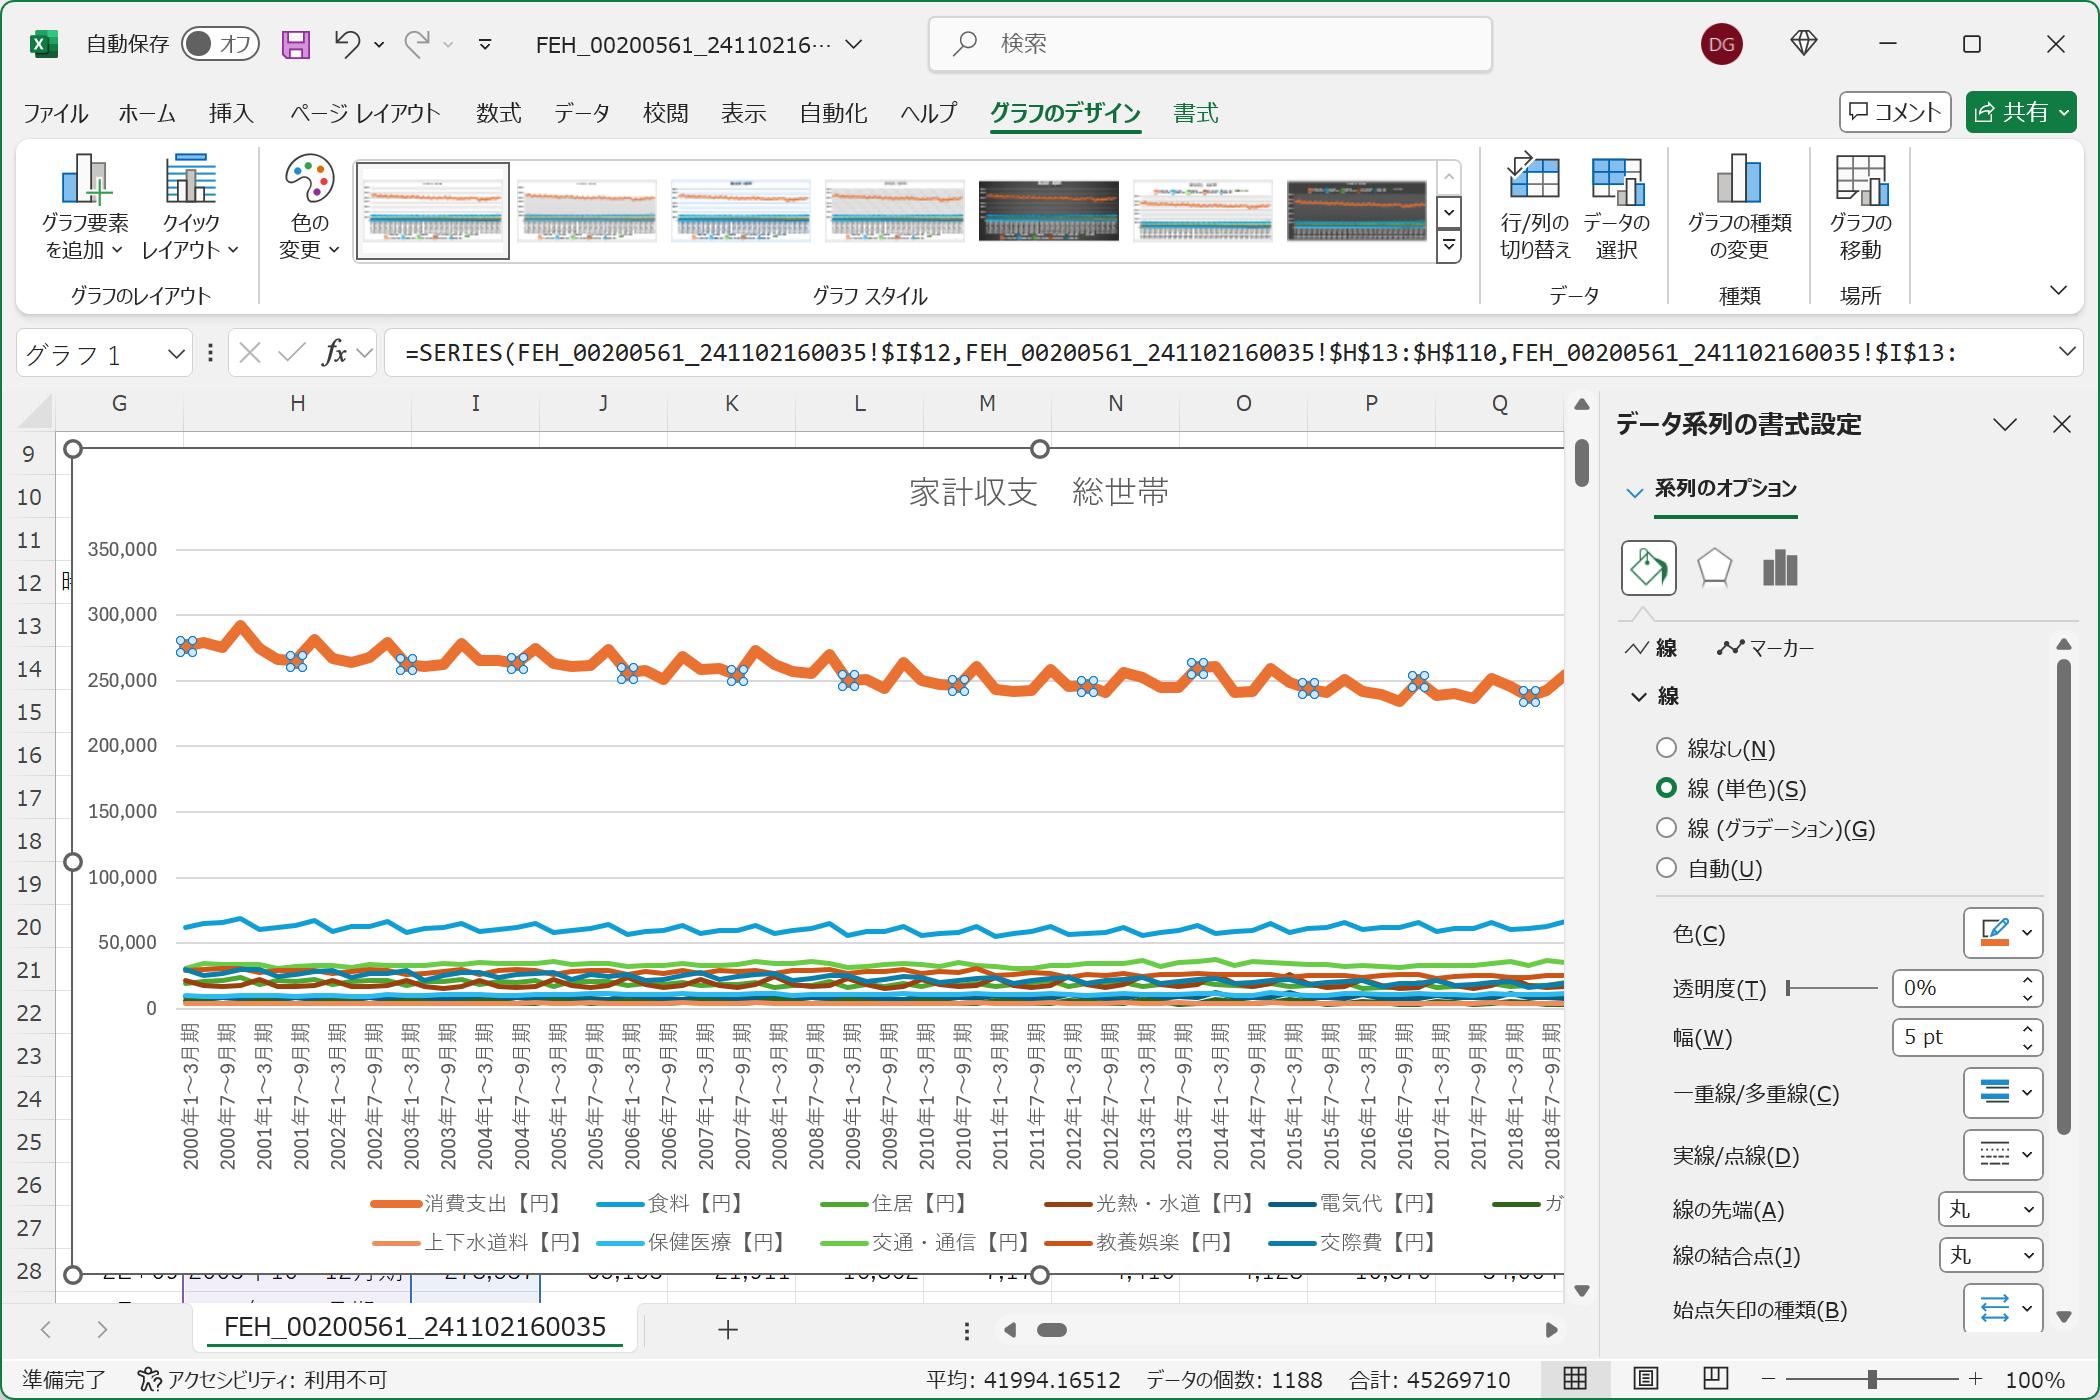Switch to Page Break Preview icon
Image resolution: width=2100 pixels, height=1400 pixels.
click(1716, 1380)
